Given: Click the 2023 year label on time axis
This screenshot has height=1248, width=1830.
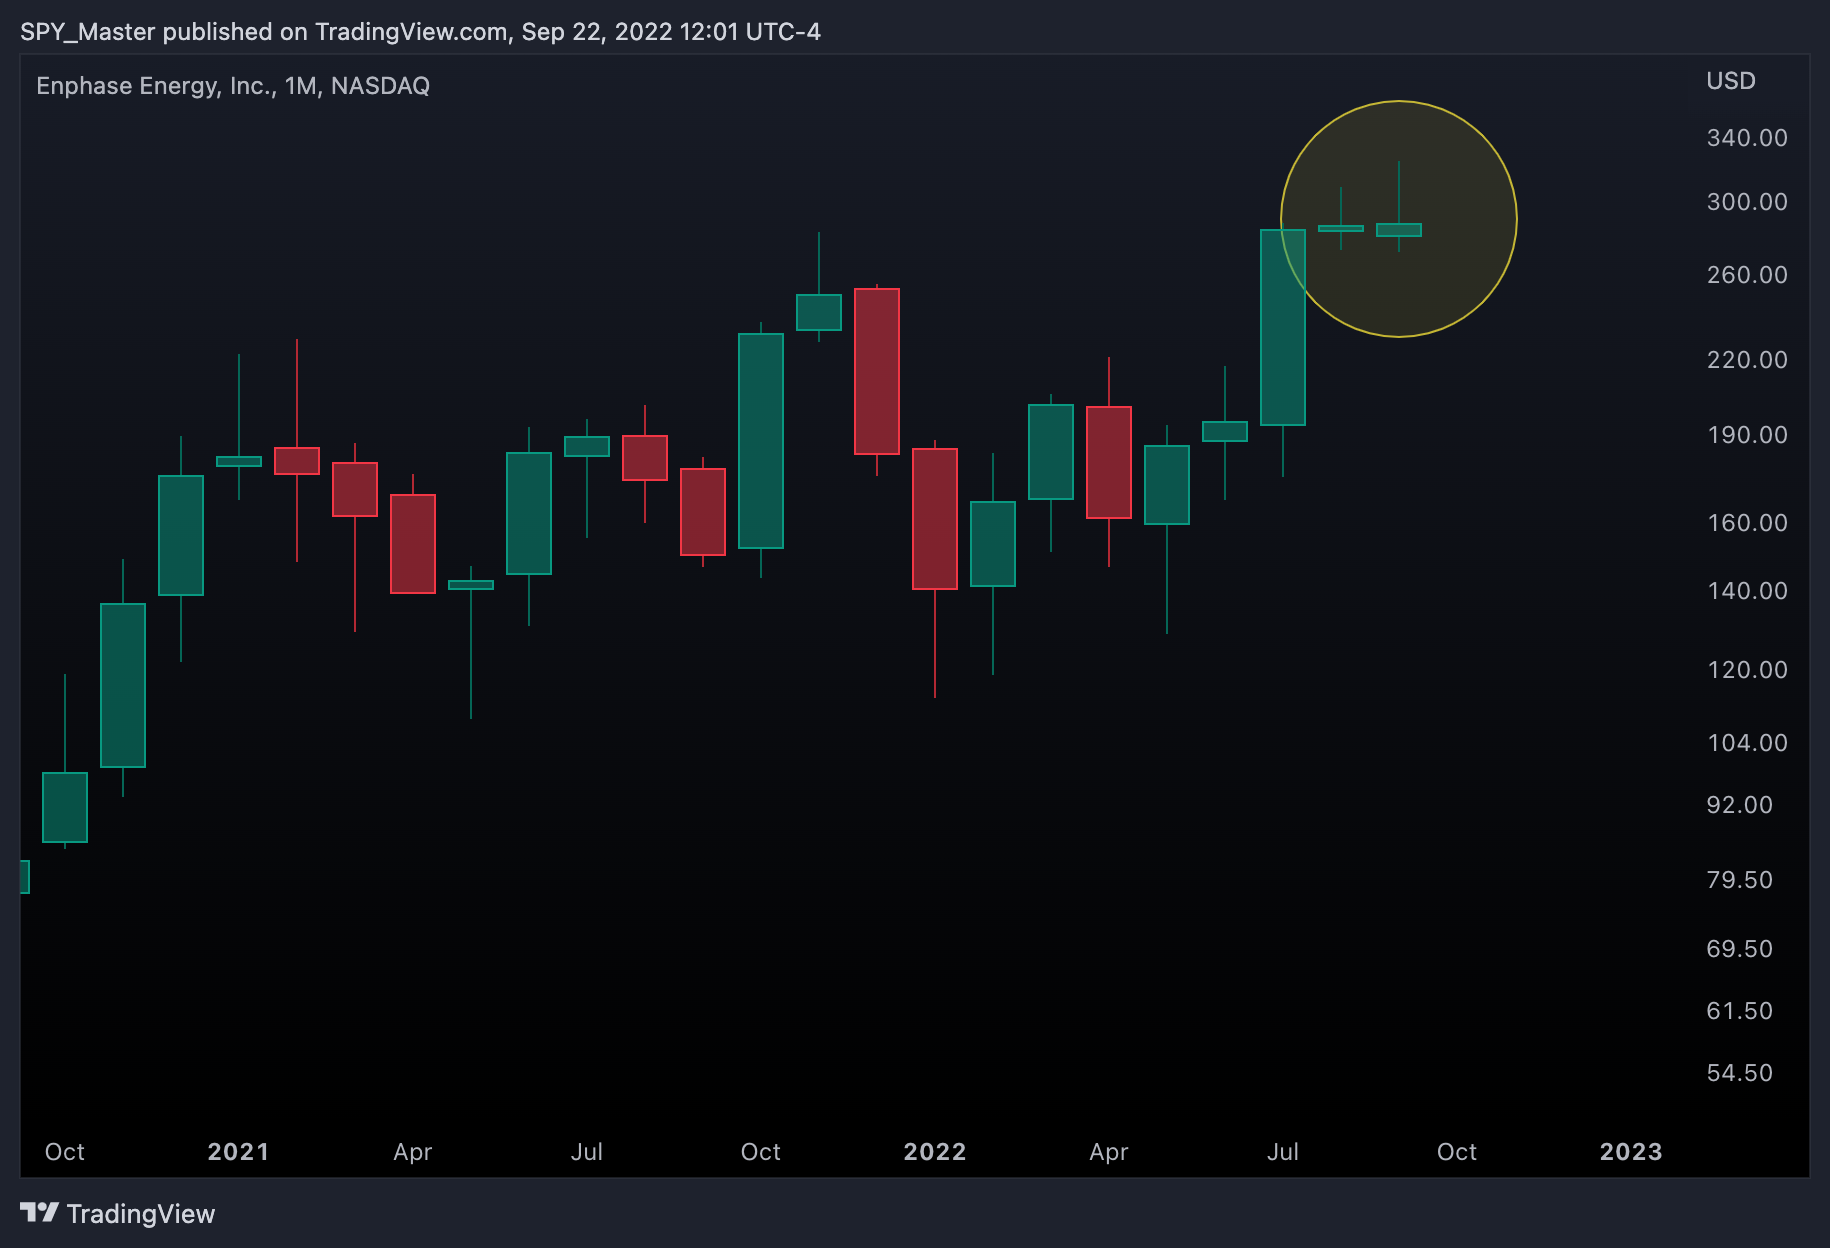Looking at the screenshot, I should click(1631, 1152).
